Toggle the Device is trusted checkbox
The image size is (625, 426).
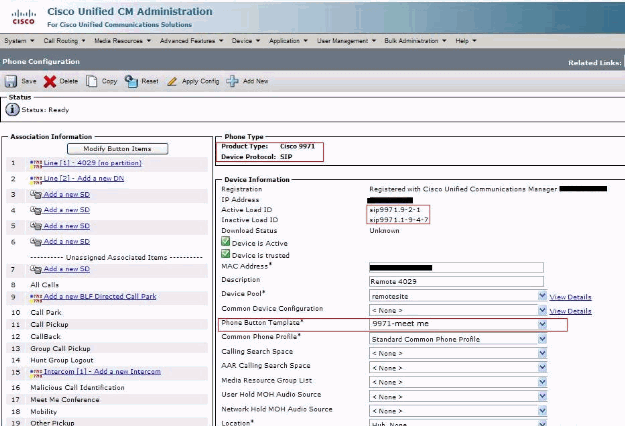point(226,254)
